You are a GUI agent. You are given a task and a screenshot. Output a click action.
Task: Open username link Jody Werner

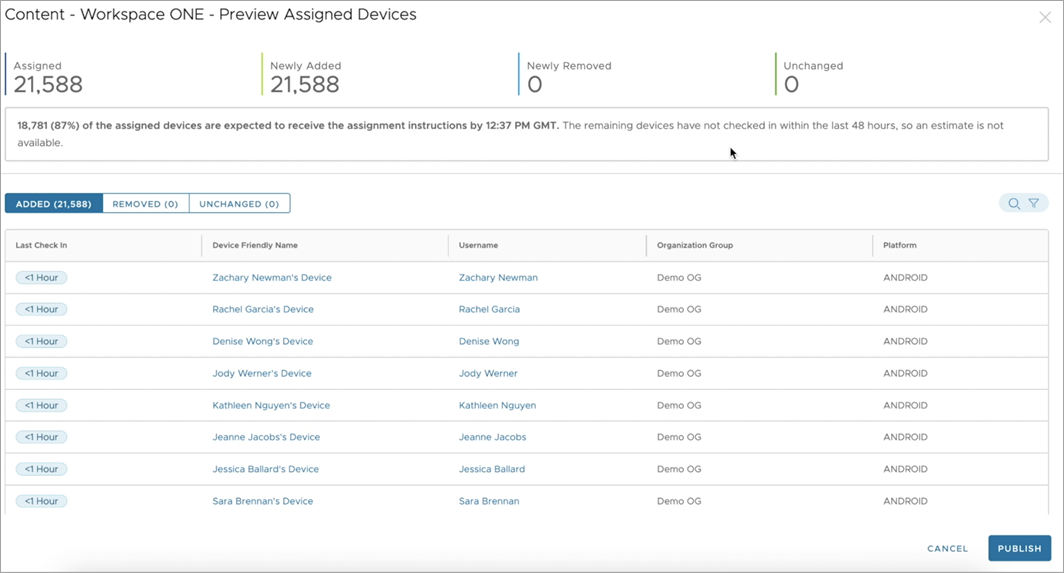tap(488, 373)
